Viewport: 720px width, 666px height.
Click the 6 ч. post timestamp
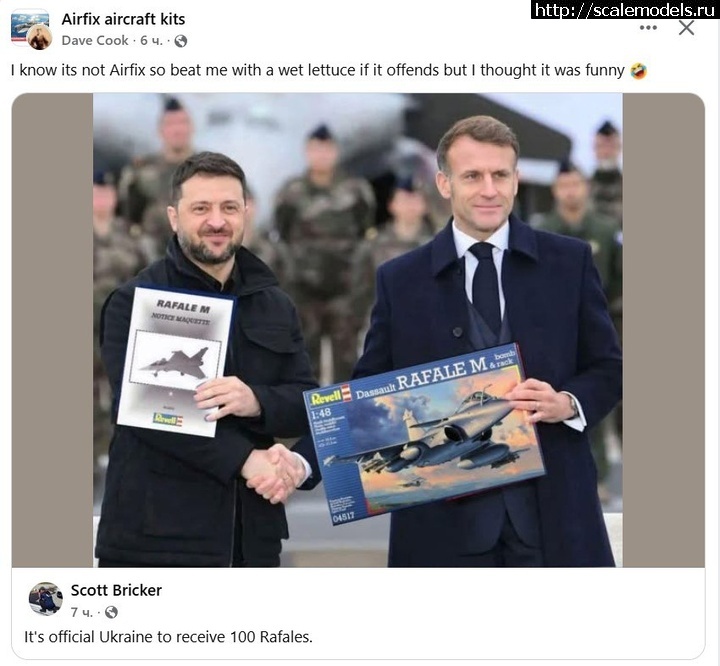tap(152, 41)
